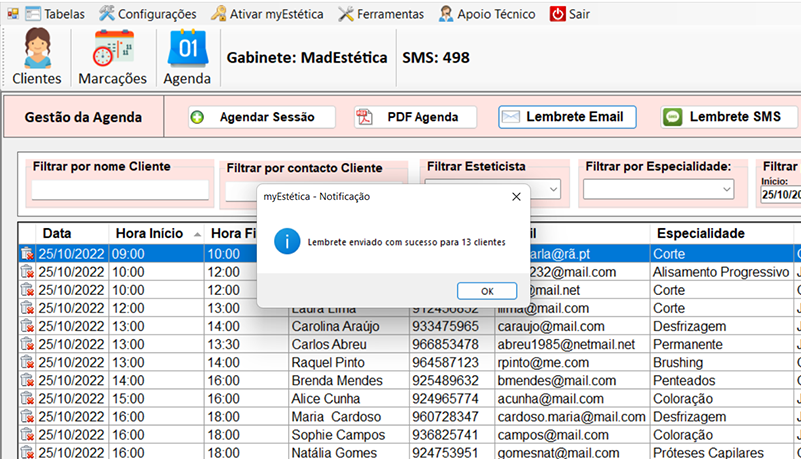Export agenda with PDF Agenda button
The image size is (801, 459).
point(416,117)
